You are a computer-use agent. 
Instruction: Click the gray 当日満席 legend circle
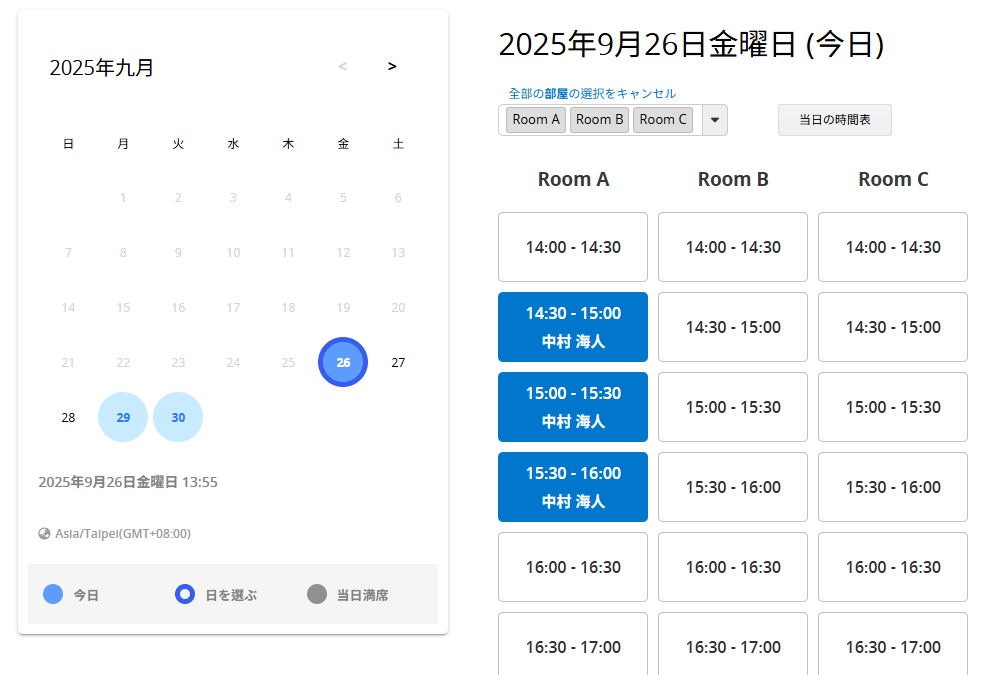(317, 595)
